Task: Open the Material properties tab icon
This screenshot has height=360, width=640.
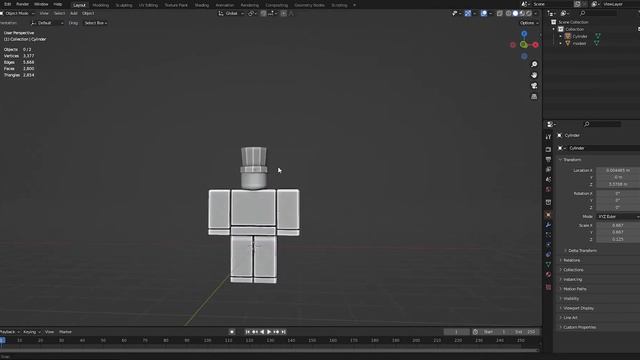Action: pos(548,275)
